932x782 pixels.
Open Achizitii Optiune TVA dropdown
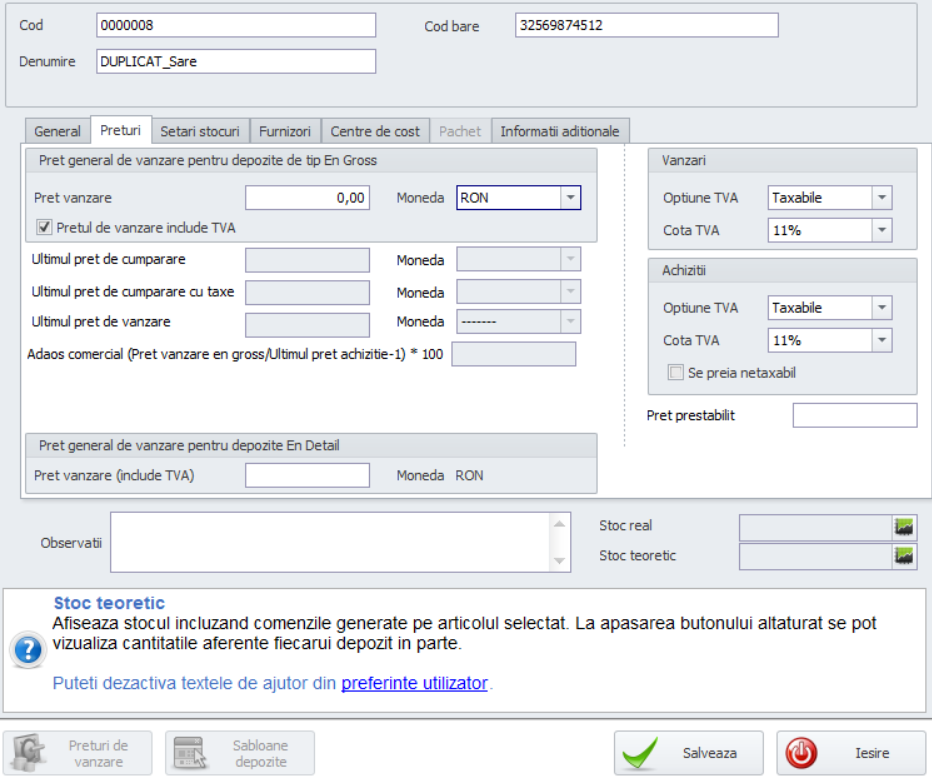[x=881, y=308]
